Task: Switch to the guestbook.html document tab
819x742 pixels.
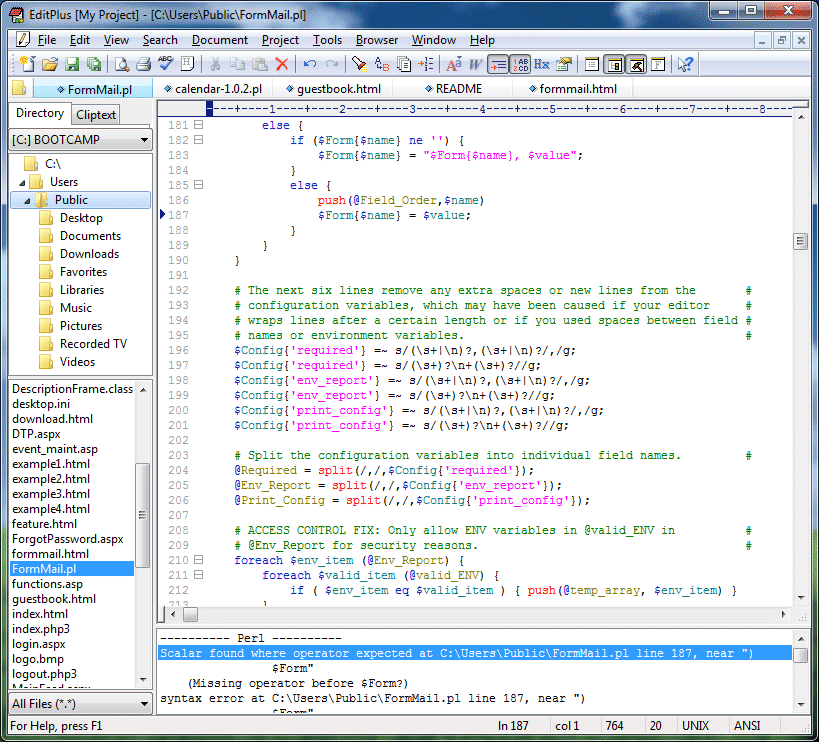Action: 333,89
